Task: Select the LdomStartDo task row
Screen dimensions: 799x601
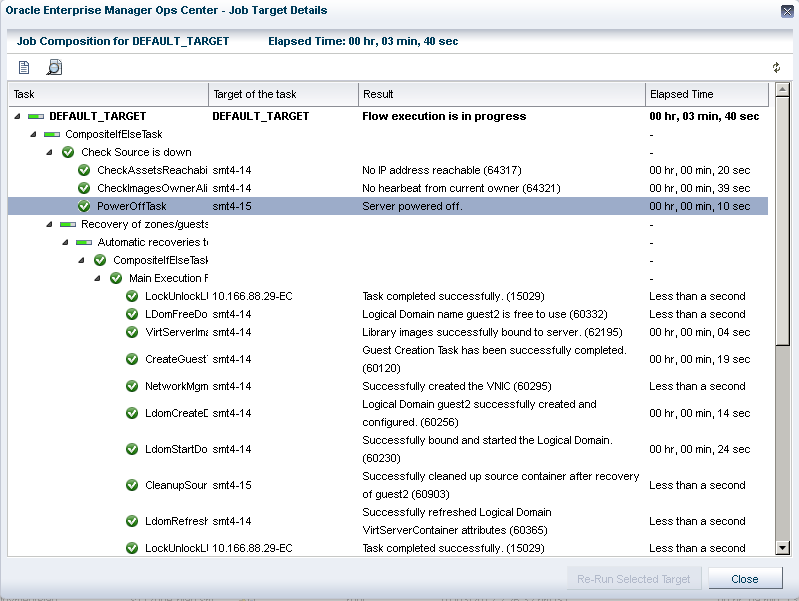Action: coord(388,449)
